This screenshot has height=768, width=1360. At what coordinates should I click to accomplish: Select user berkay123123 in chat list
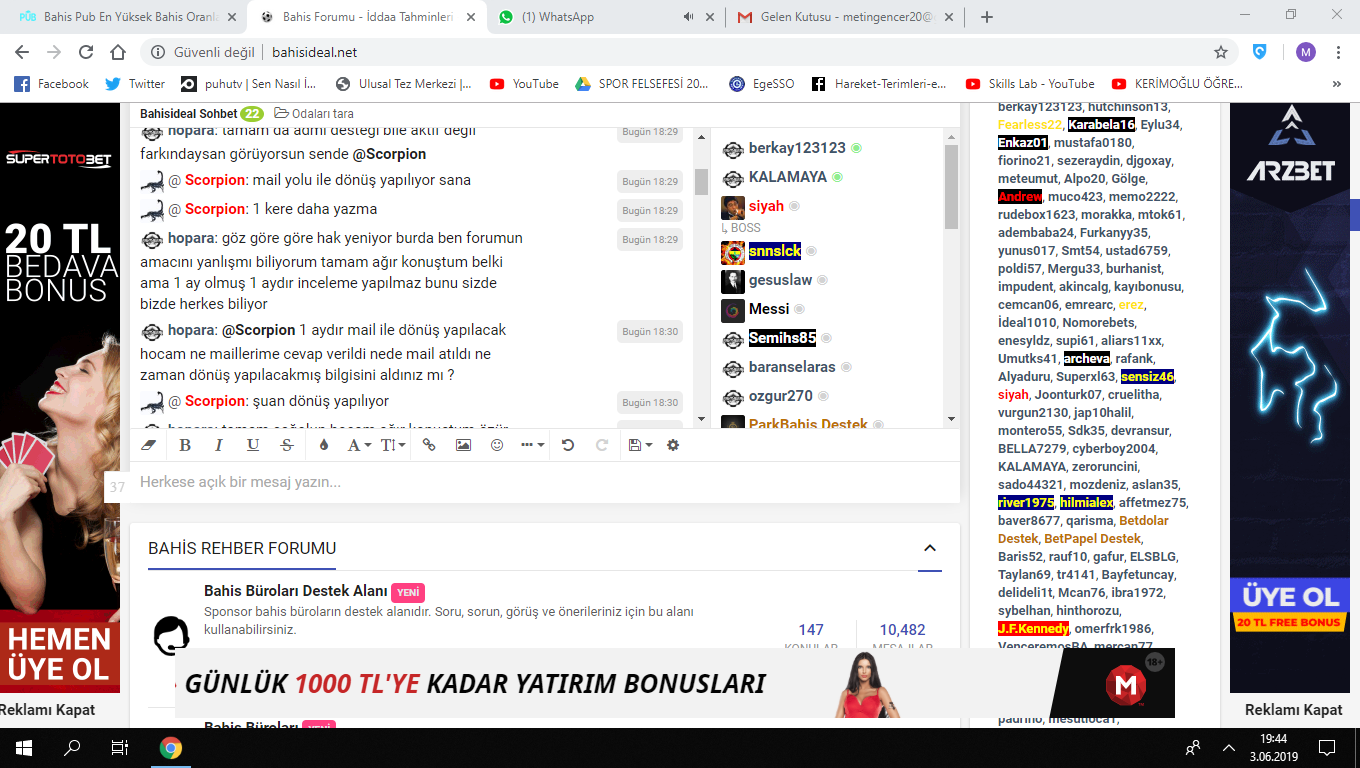[797, 148]
